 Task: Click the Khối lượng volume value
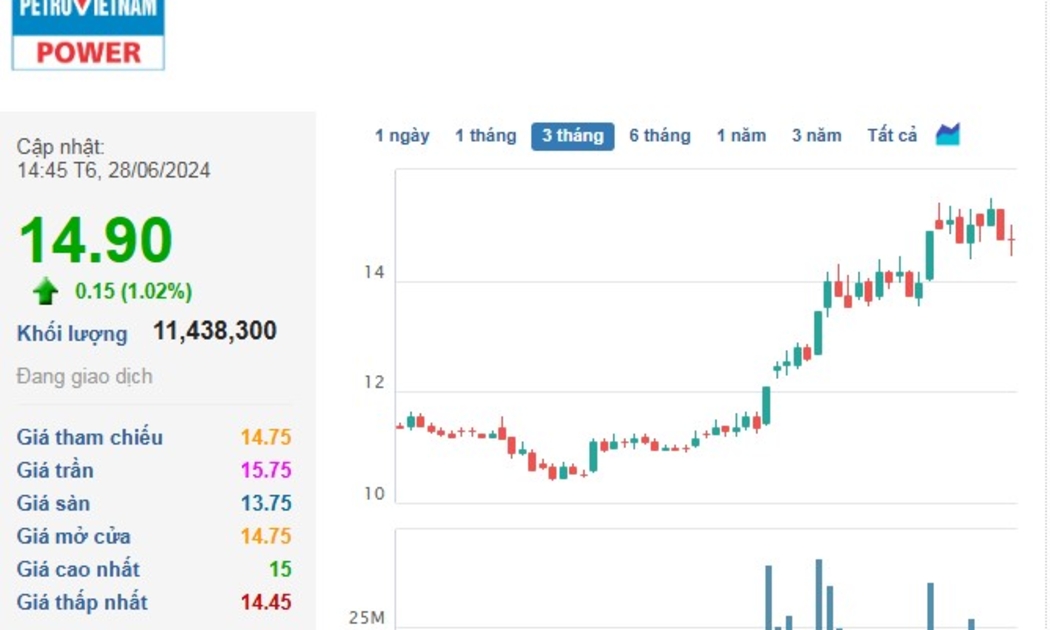214,331
